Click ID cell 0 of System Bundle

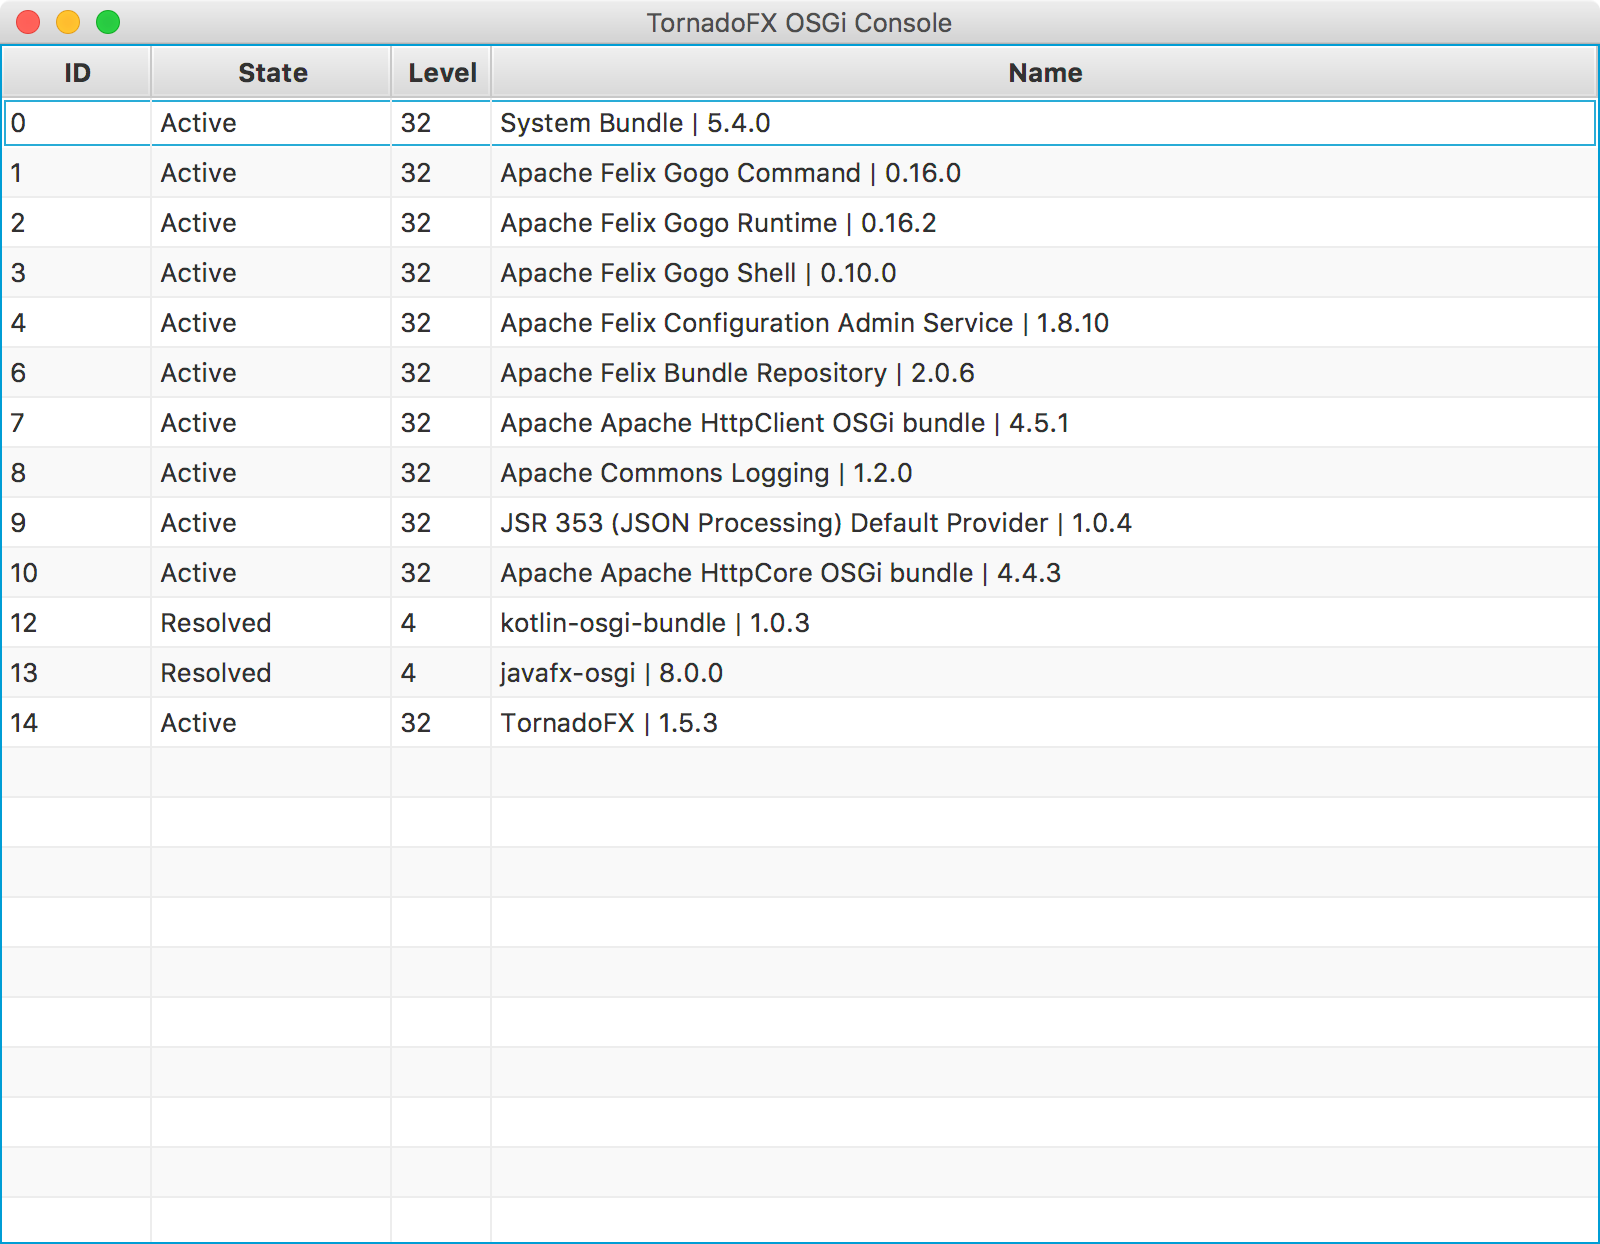77,123
